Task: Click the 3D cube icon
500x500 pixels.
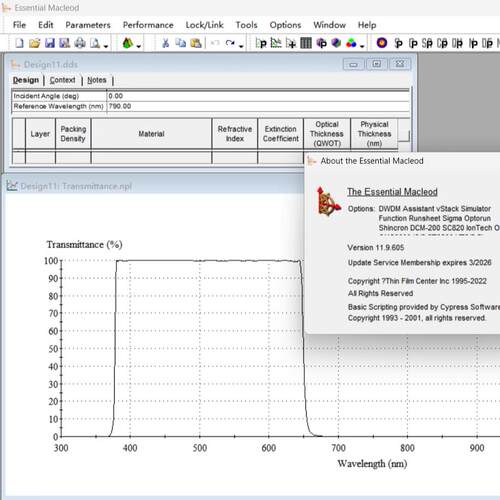Action: (x=336, y=43)
